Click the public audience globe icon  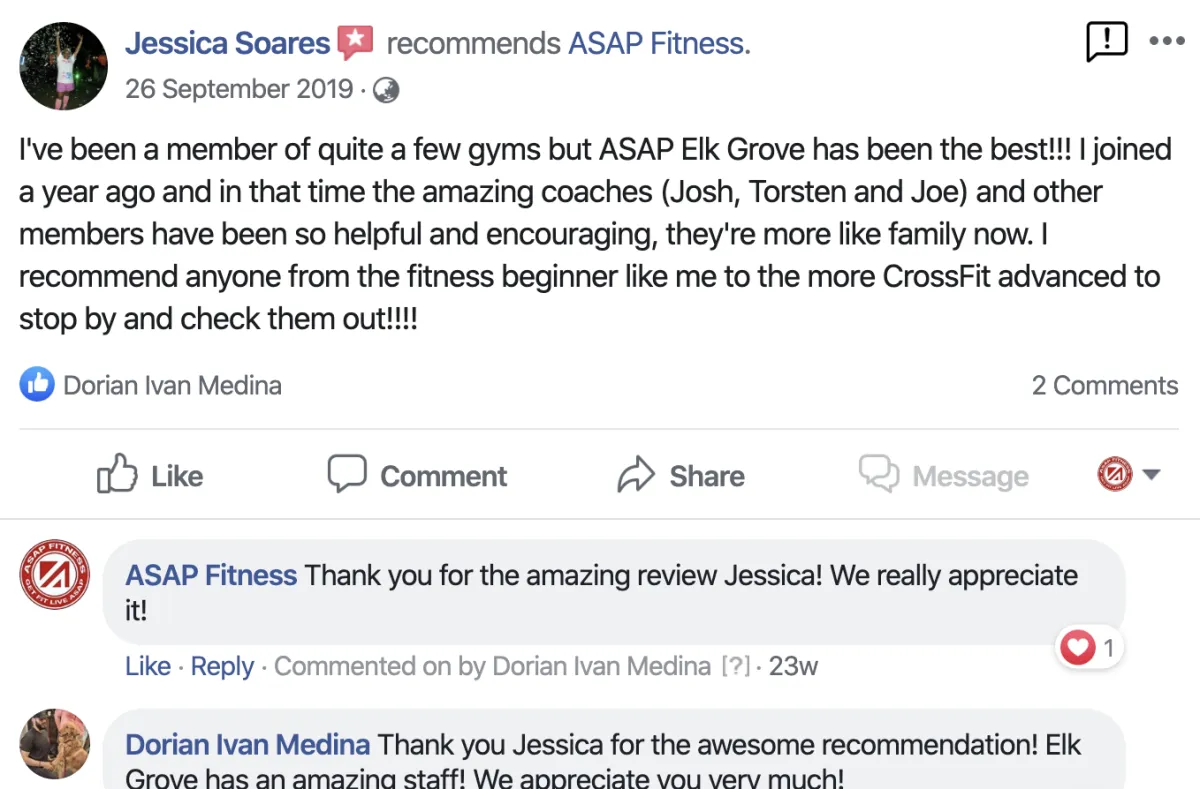386,90
